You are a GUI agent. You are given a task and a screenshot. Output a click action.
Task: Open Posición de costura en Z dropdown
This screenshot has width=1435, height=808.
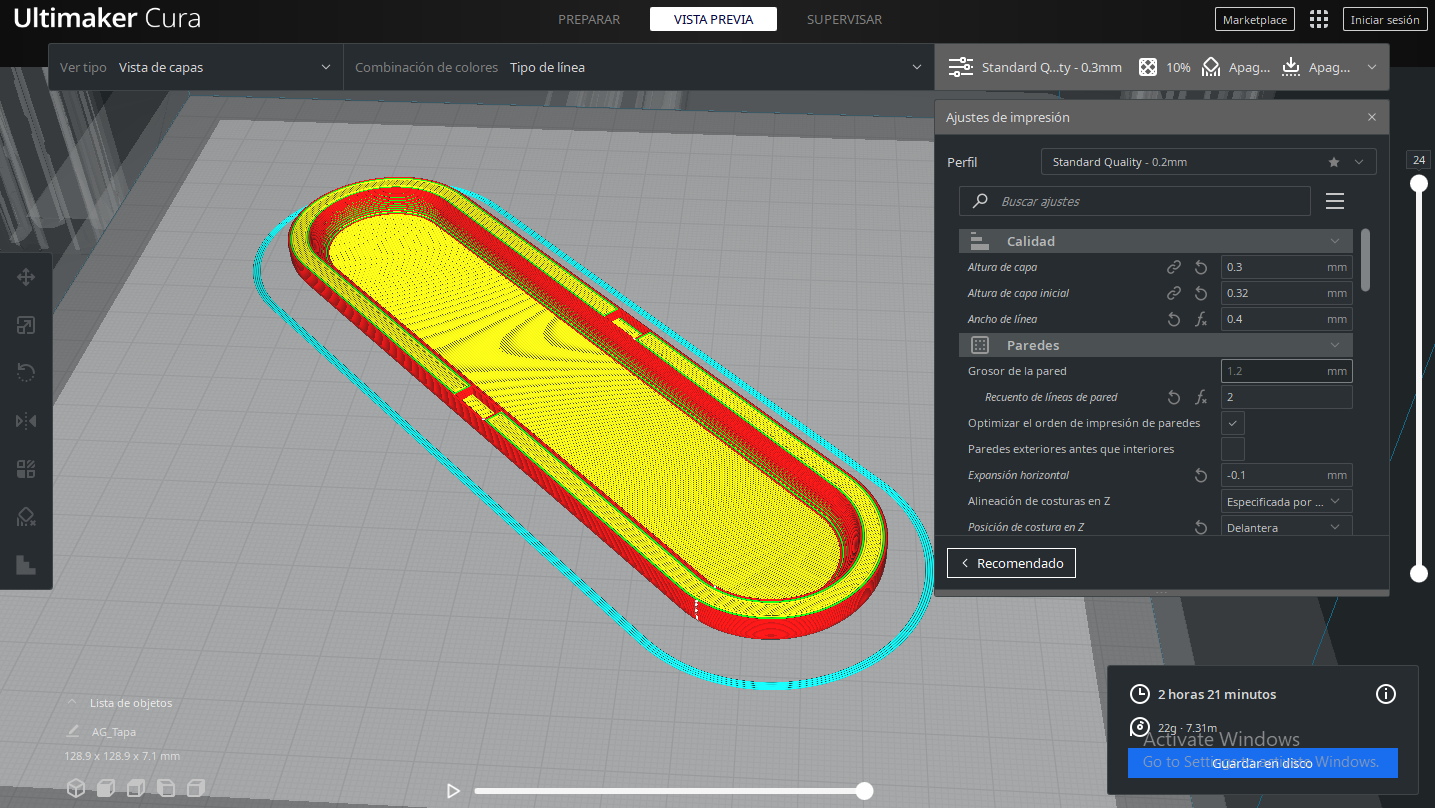coord(1287,527)
